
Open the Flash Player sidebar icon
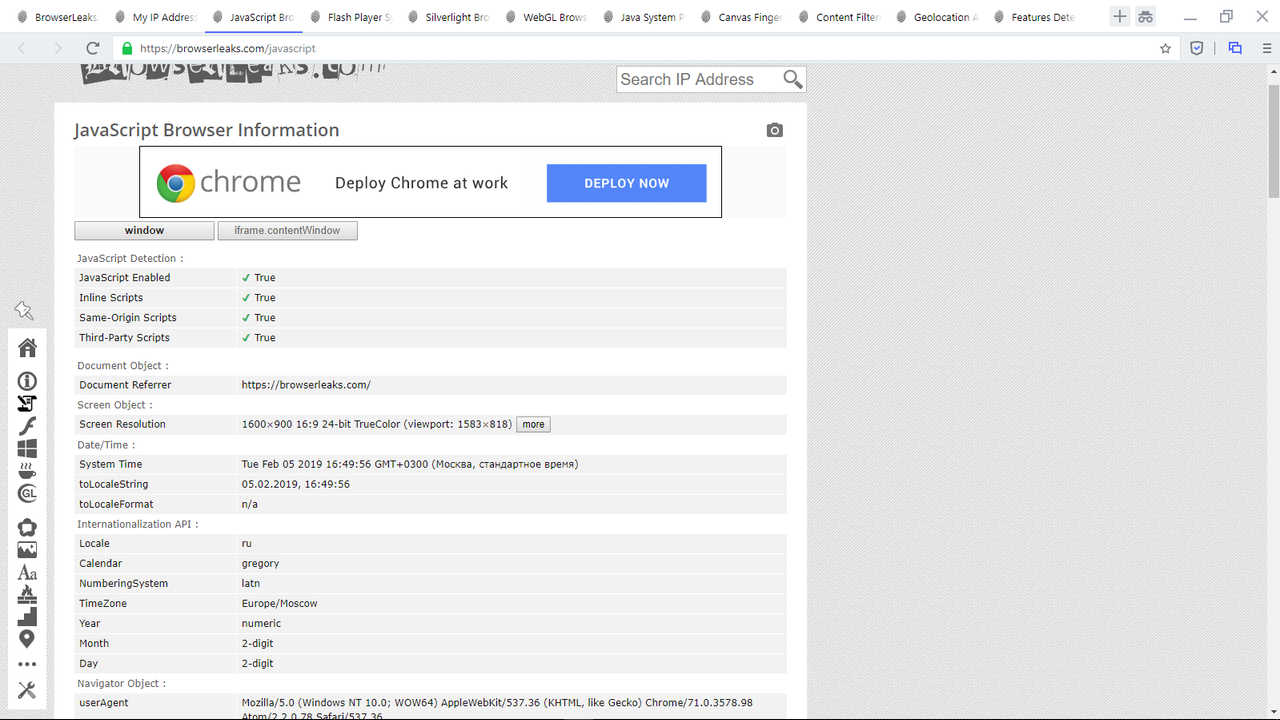27,426
